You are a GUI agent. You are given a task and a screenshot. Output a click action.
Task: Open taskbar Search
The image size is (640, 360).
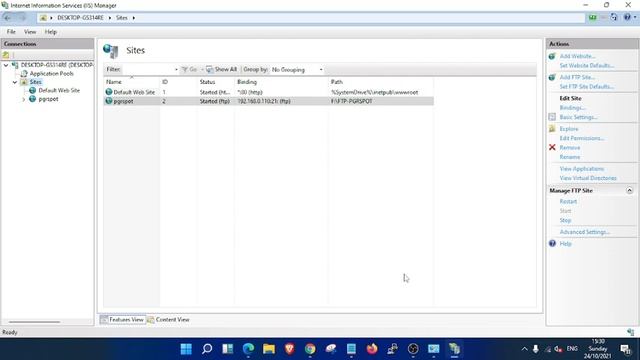click(x=207, y=349)
